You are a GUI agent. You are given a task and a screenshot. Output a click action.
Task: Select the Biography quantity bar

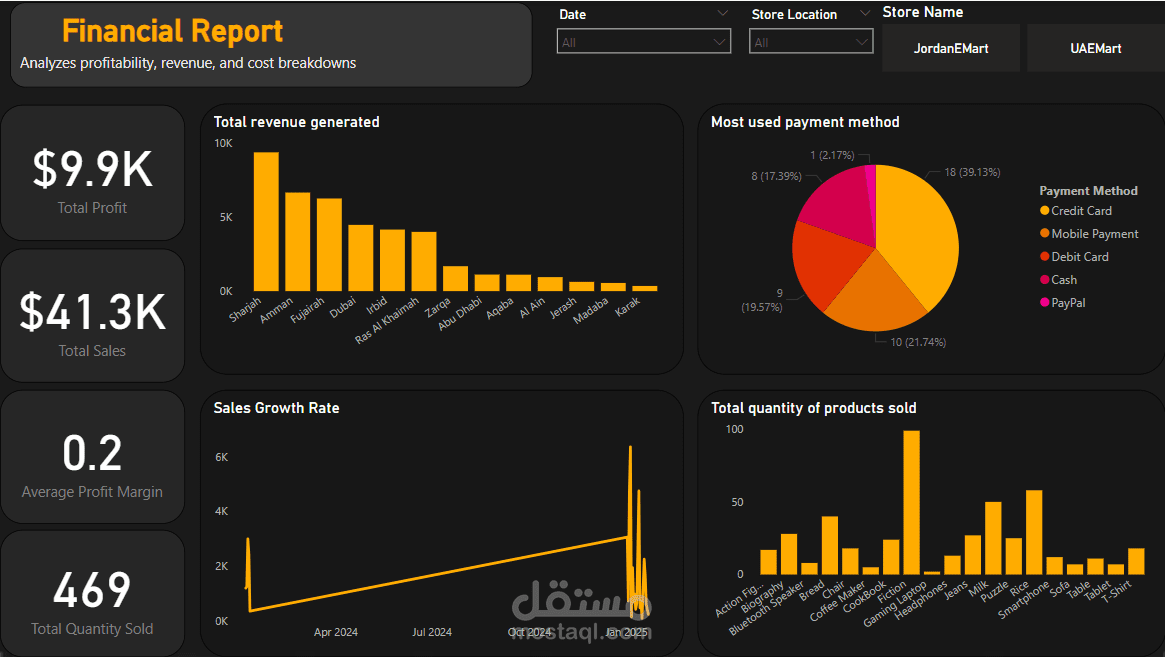pos(789,554)
